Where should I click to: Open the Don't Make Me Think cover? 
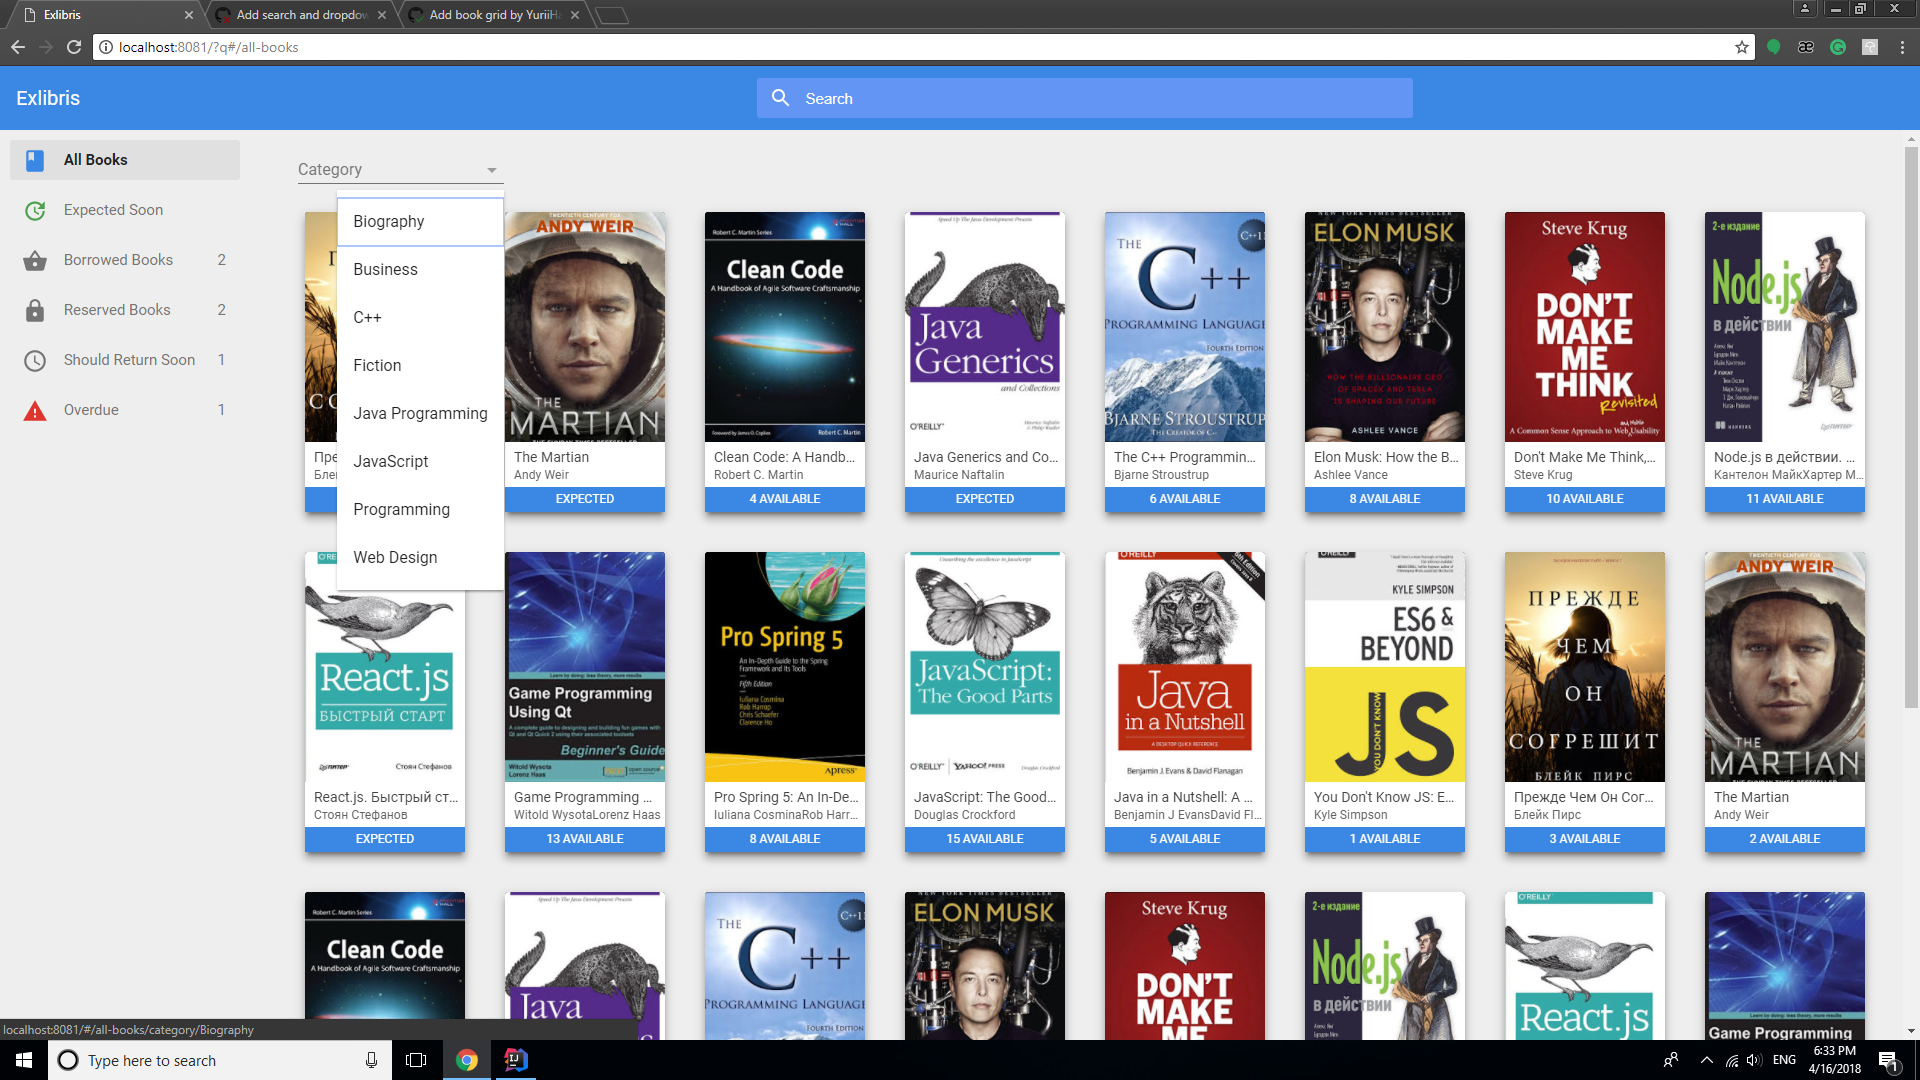(x=1585, y=327)
